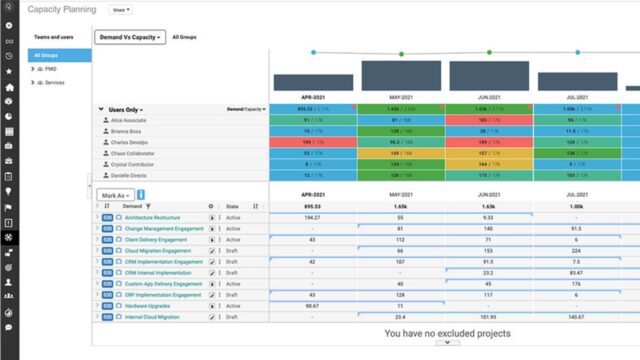Screen dimensions: 640x360
Task: Click the edit pencil on Cloud Migration Engagement row
Action: (212, 251)
